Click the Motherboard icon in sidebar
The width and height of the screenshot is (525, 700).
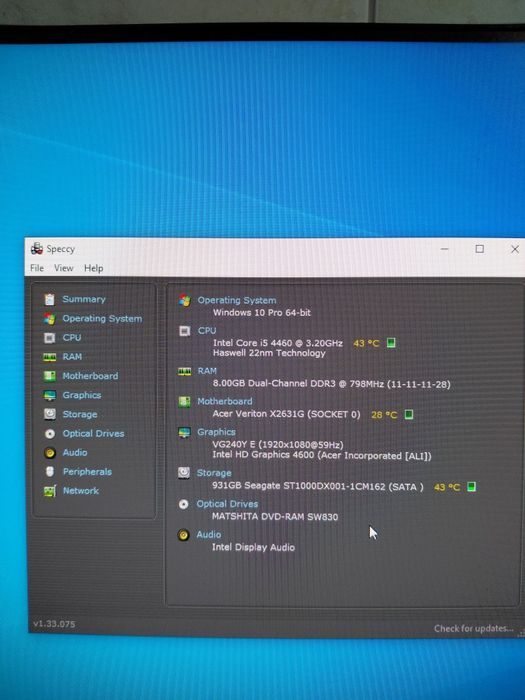(x=50, y=376)
